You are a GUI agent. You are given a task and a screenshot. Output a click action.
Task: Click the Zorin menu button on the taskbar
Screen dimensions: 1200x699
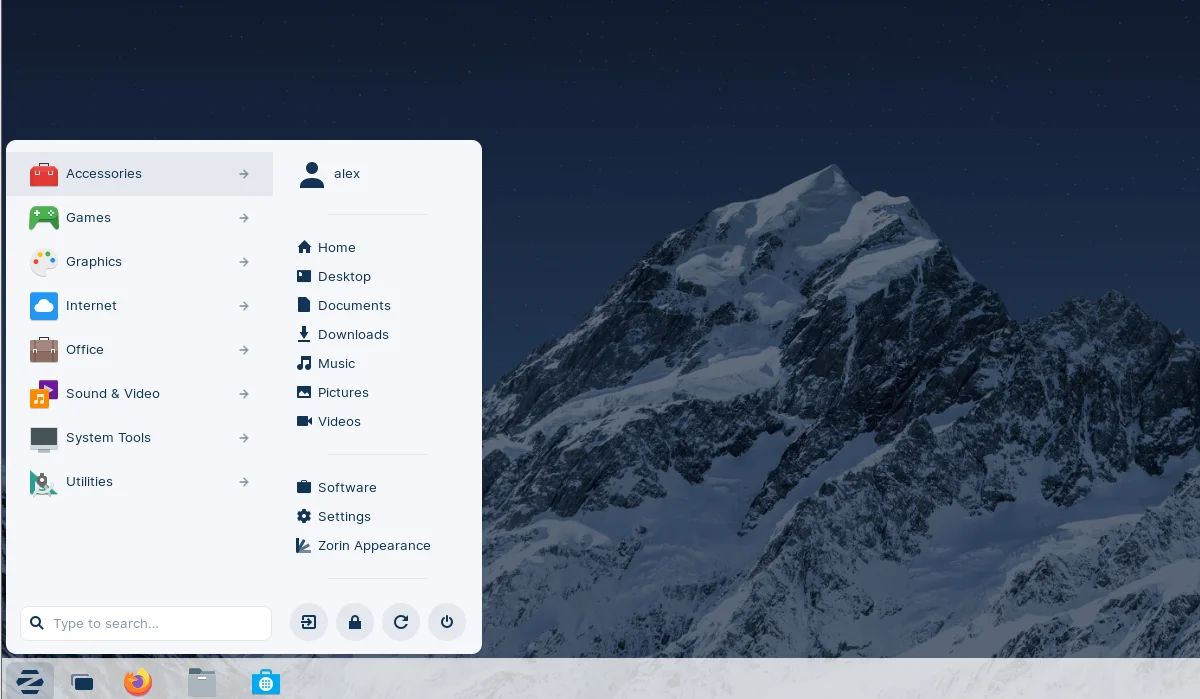point(29,681)
